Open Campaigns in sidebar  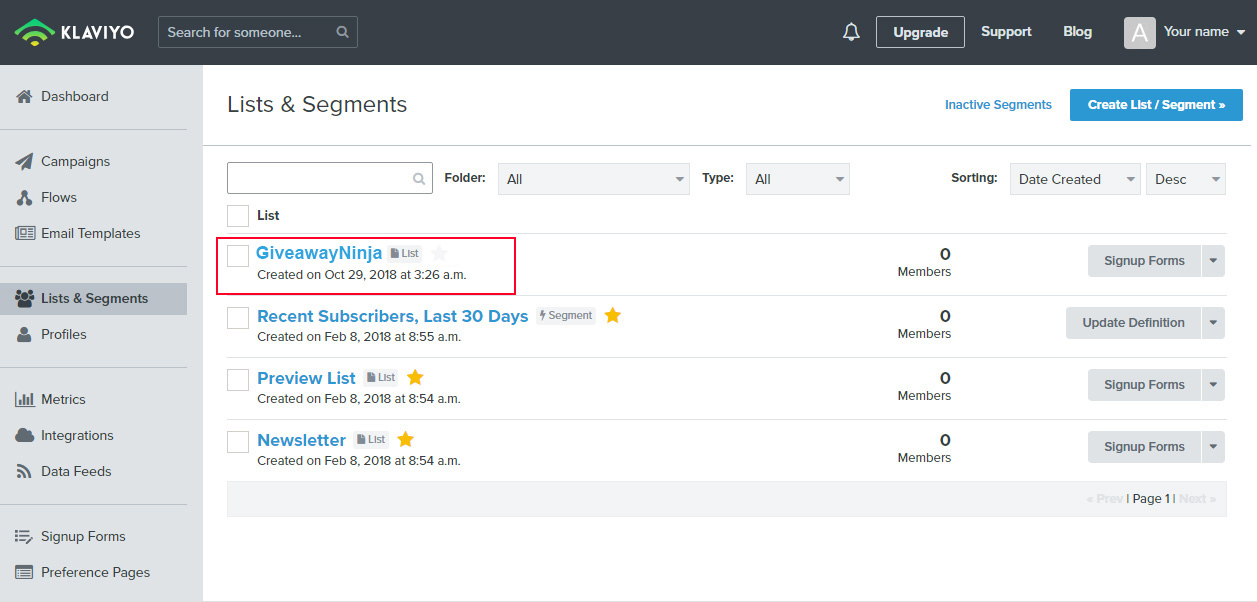[76, 162]
